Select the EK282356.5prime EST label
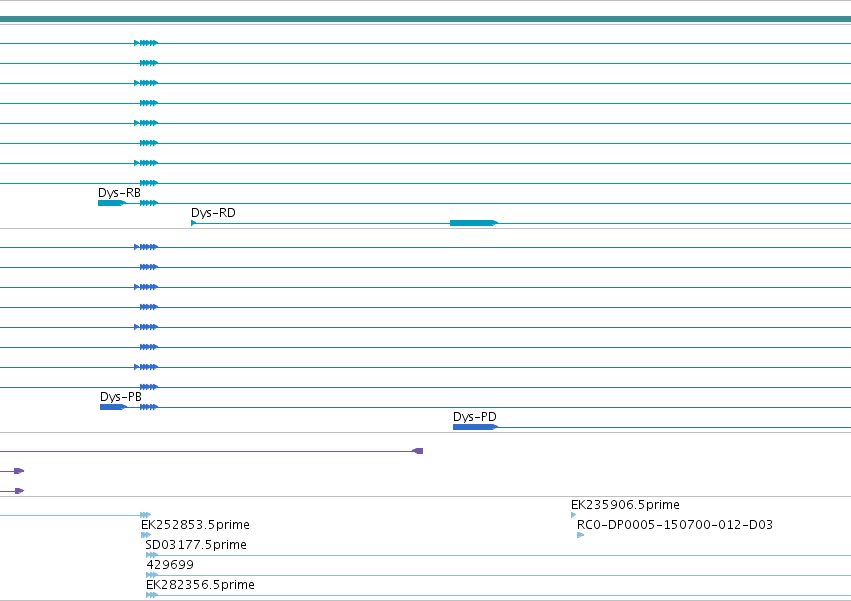The width and height of the screenshot is (851, 601). 200,585
